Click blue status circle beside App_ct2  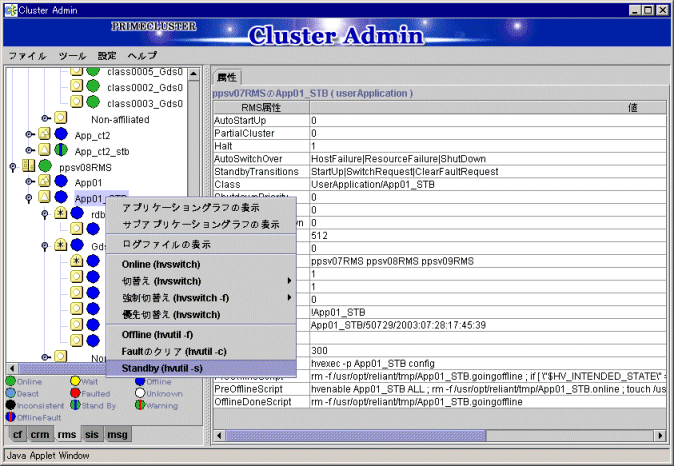point(61,134)
